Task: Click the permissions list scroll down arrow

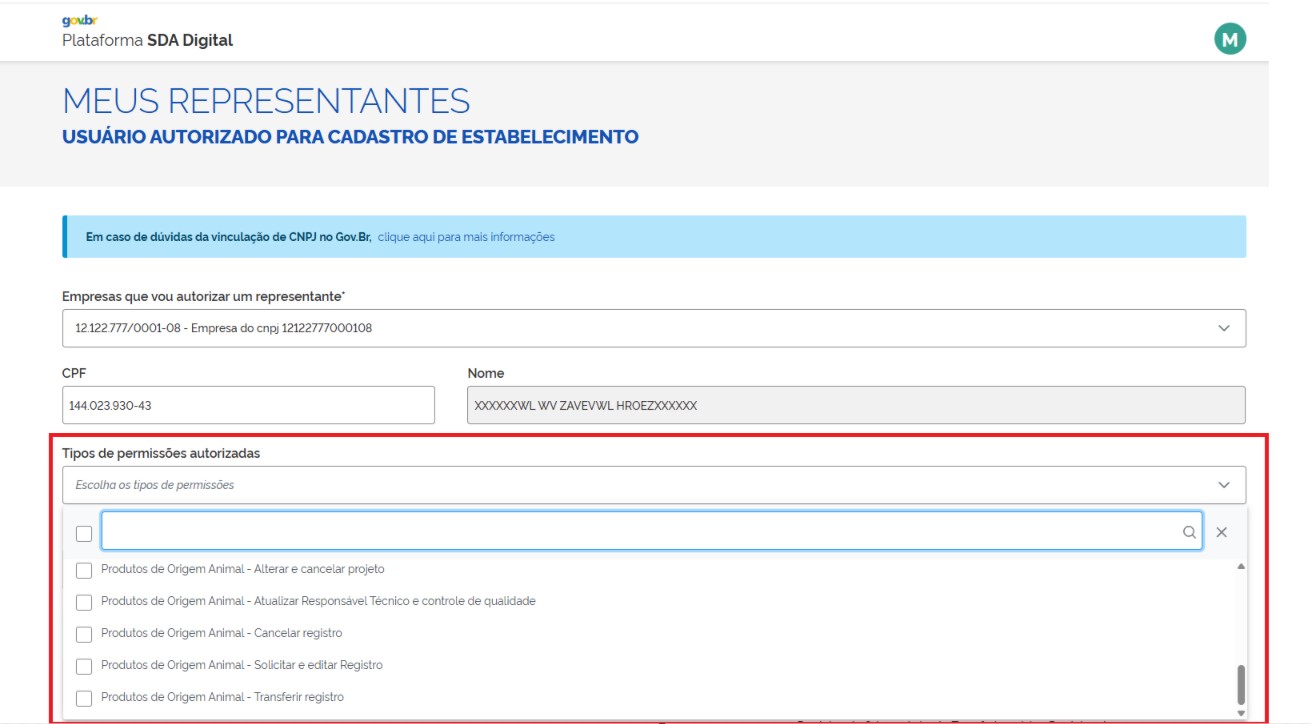Action: point(1241,712)
